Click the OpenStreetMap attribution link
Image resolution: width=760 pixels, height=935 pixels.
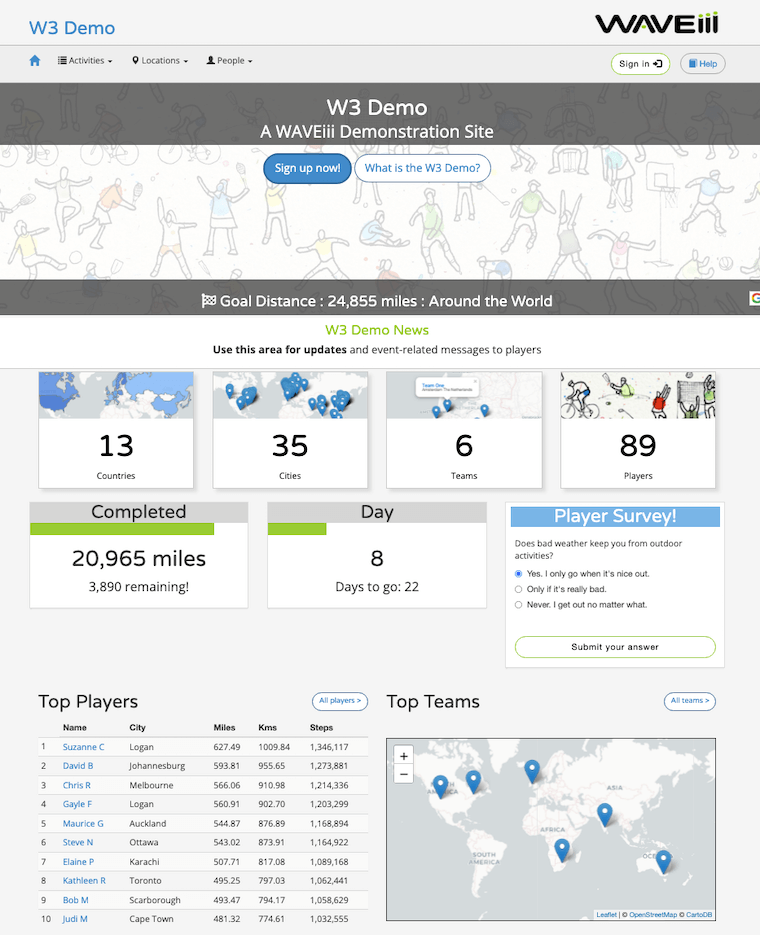(653, 915)
